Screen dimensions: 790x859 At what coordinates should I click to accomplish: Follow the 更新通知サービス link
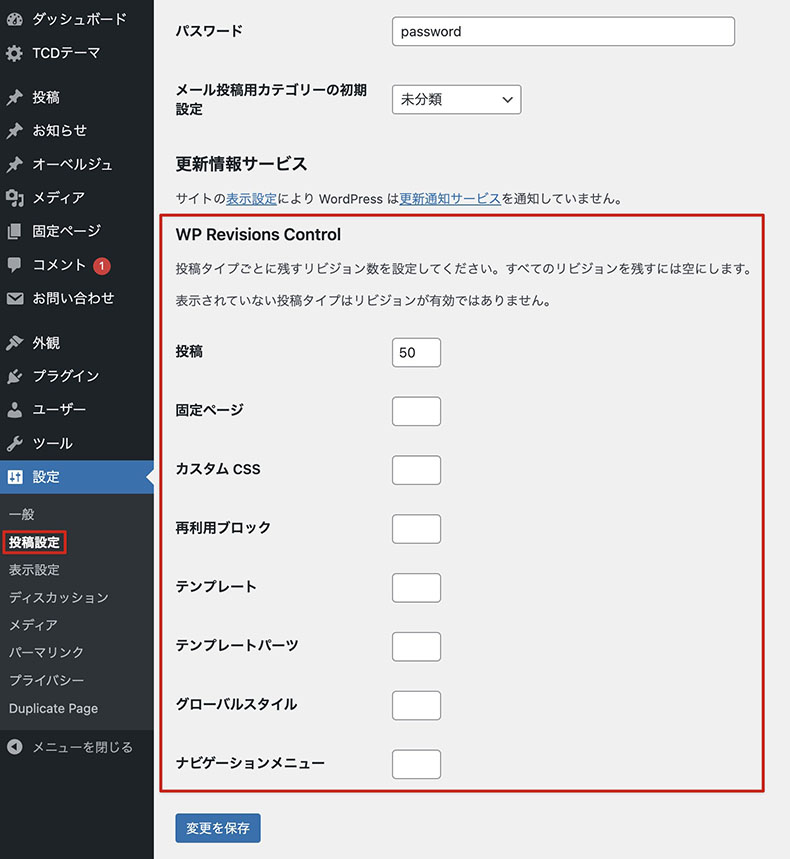coord(450,199)
